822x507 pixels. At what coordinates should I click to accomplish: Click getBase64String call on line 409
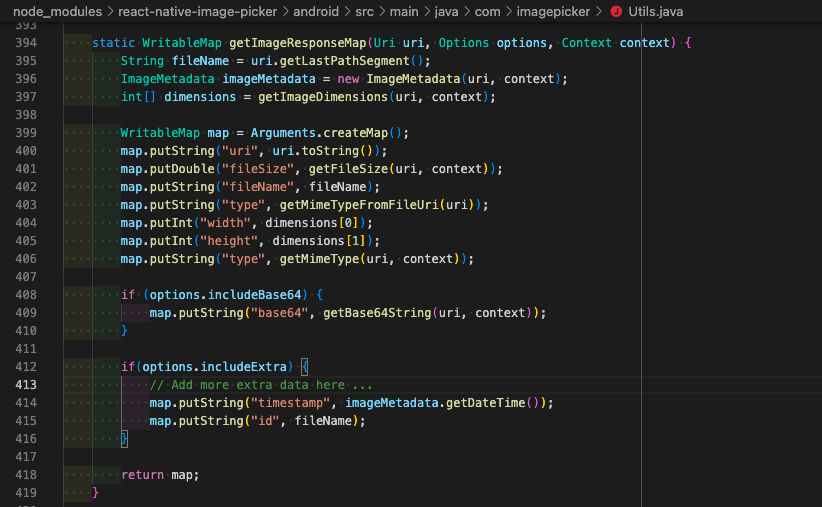[377, 312]
